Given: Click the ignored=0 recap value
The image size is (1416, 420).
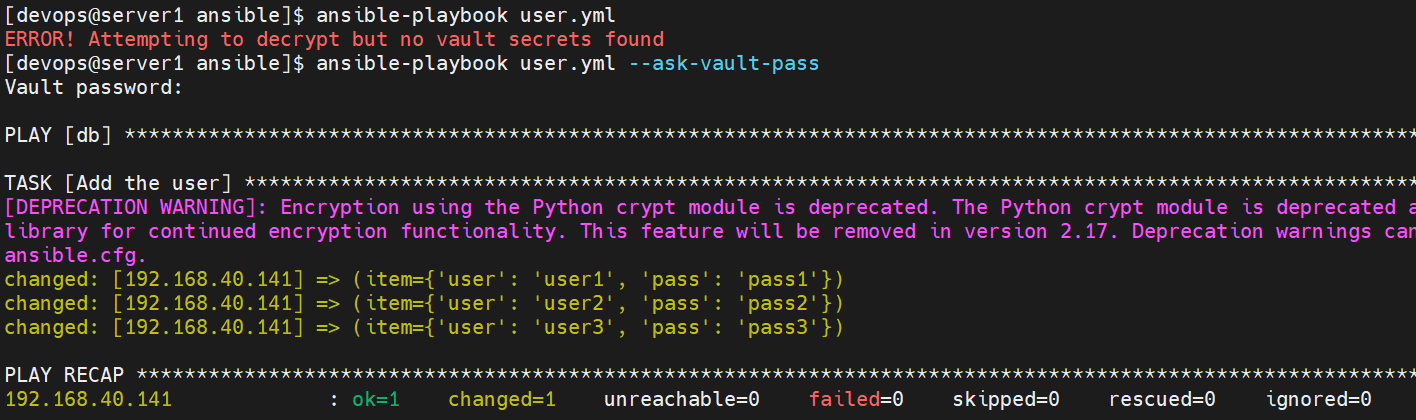Looking at the screenshot, I should pos(1318,400).
